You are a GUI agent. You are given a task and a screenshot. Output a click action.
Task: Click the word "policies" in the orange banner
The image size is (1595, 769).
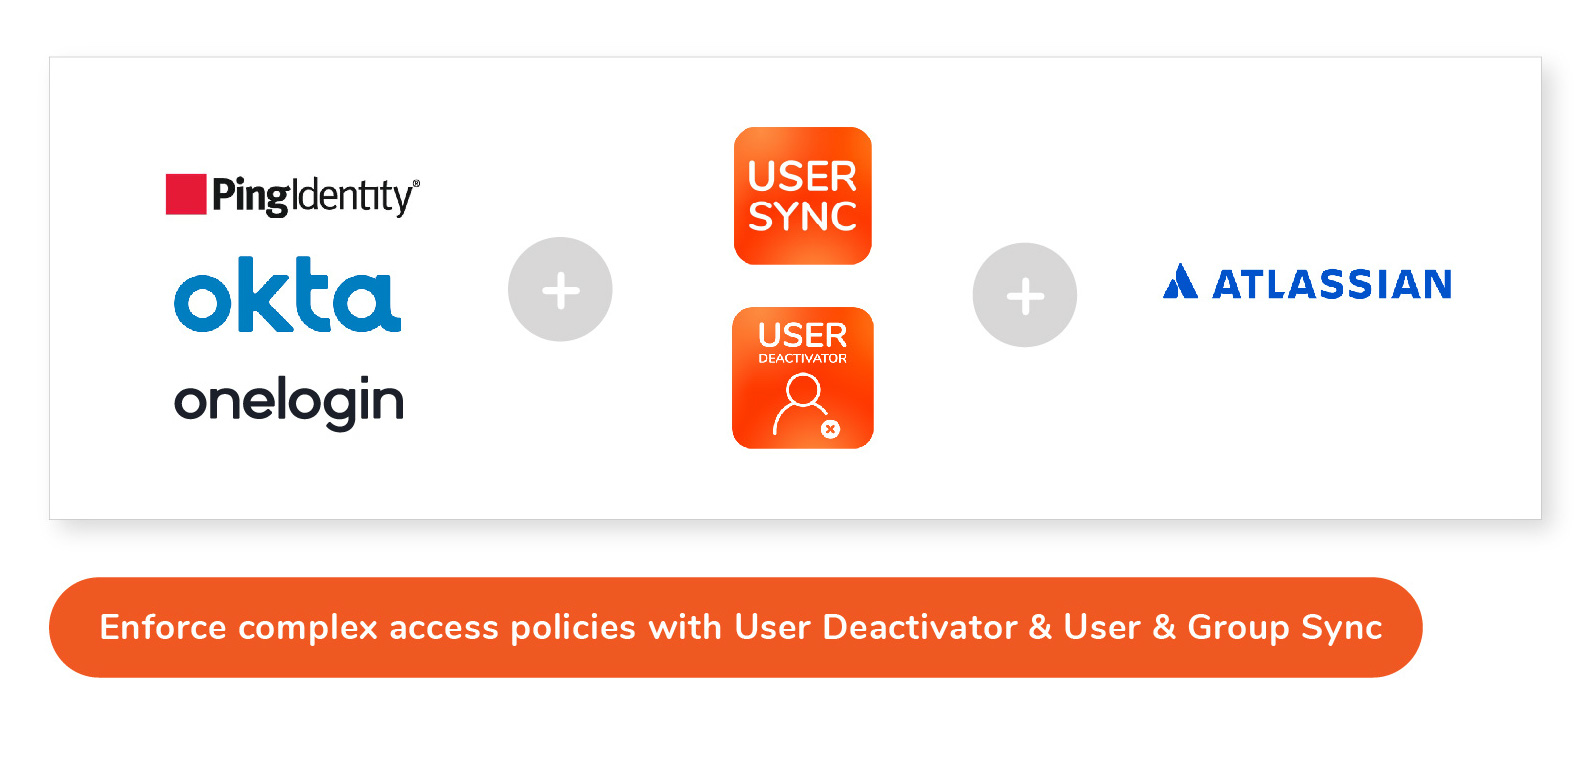[x=573, y=627]
